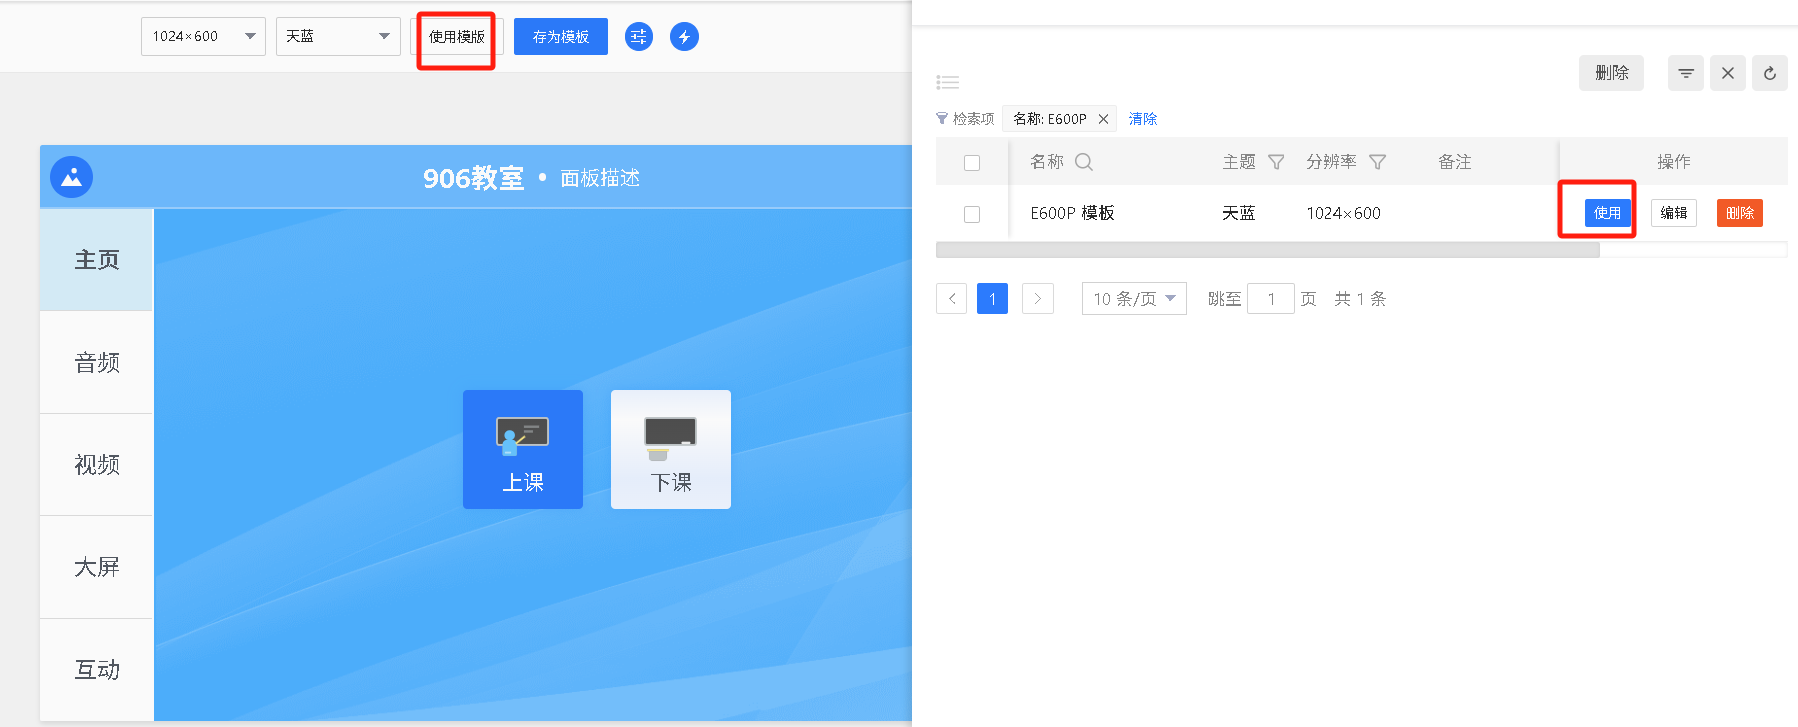This screenshot has width=1798, height=727.
Task: Click the 跳至 page number input
Action: 1270,299
